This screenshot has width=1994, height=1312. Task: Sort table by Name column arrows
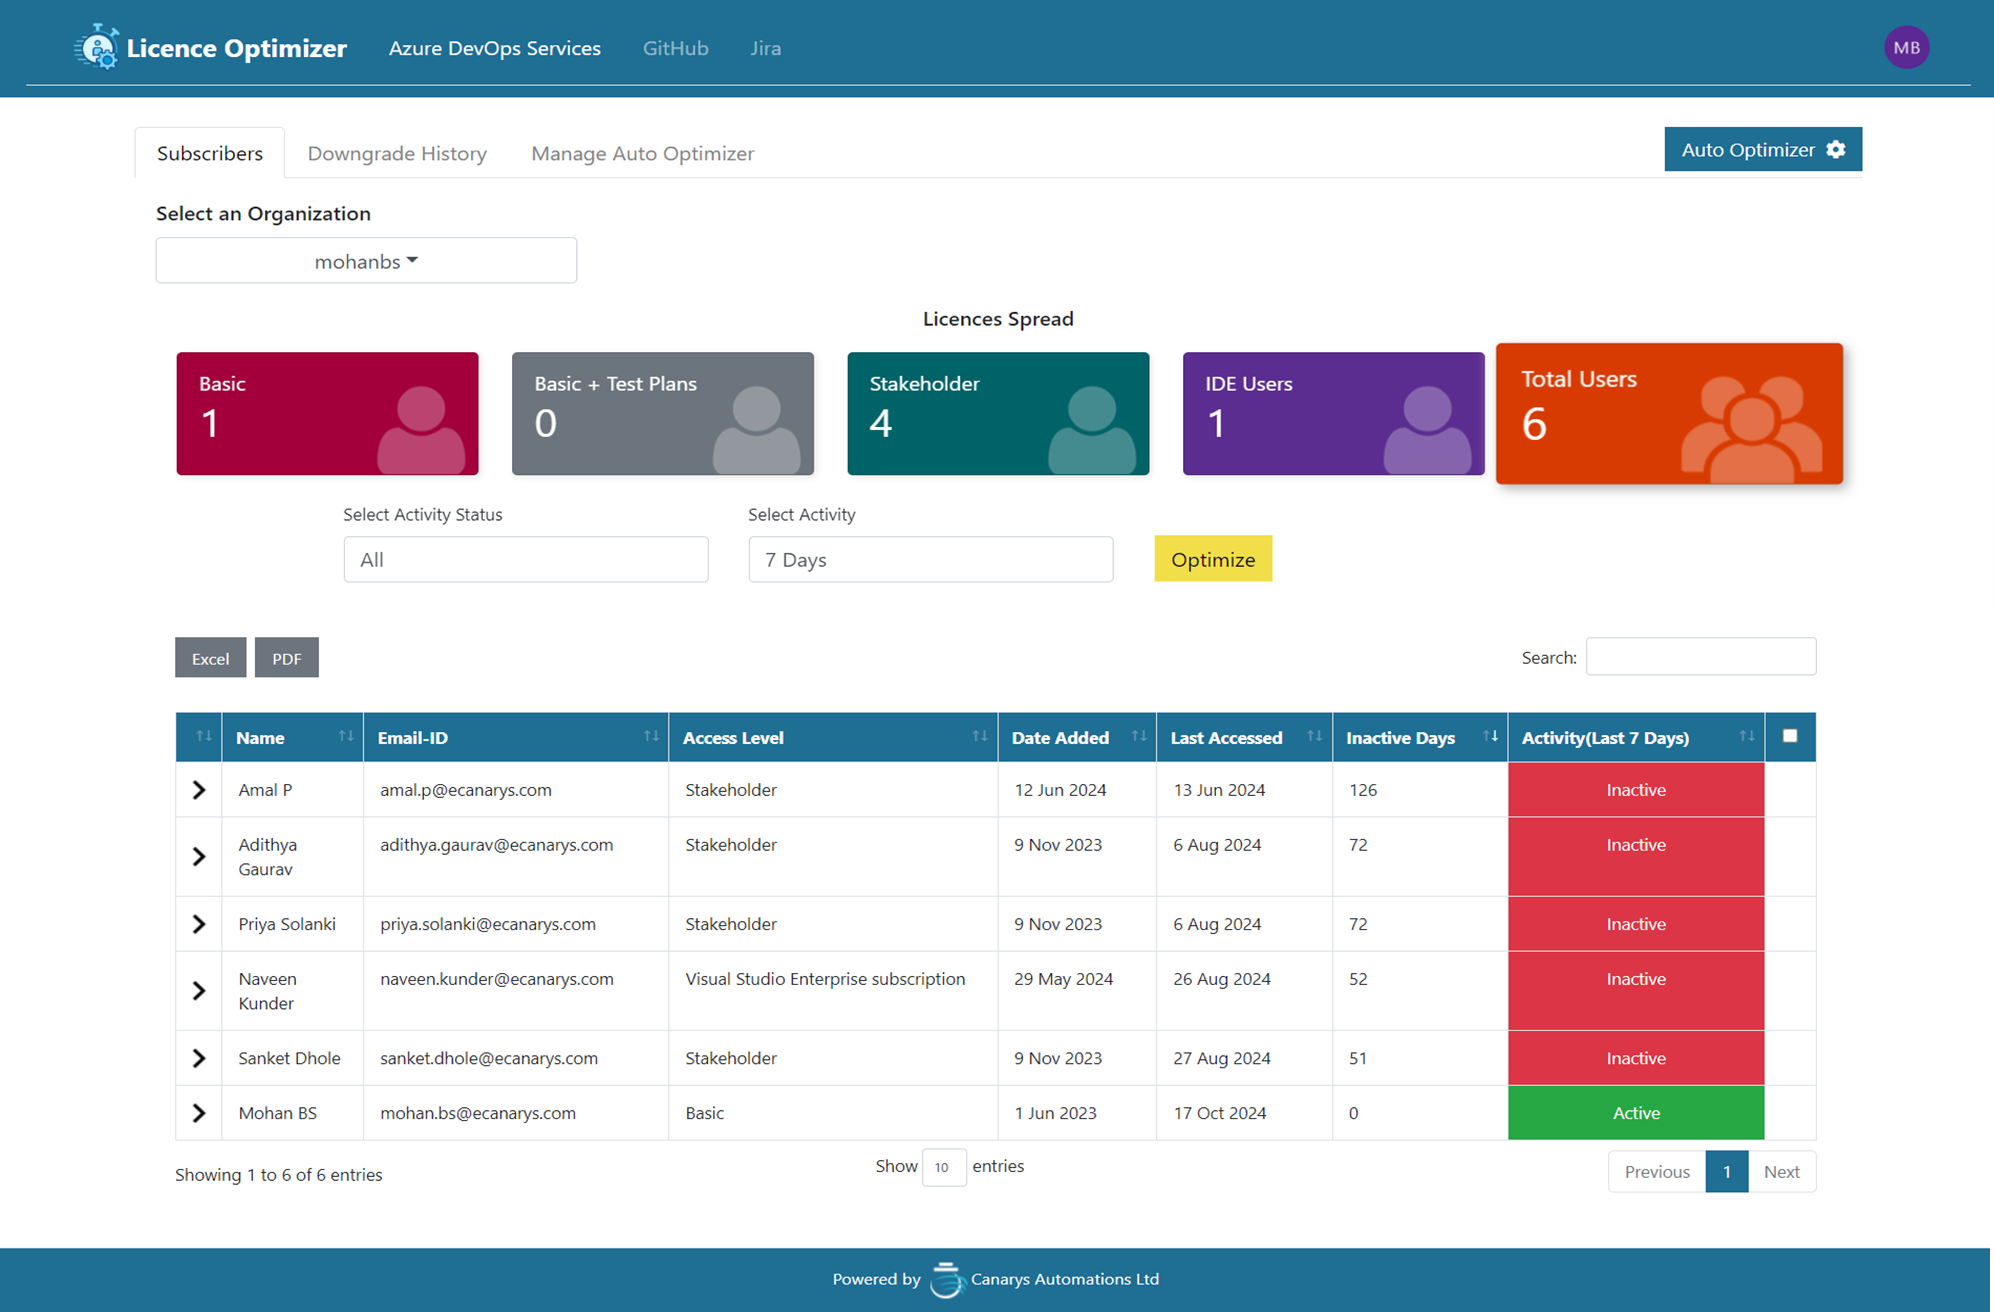(x=345, y=736)
